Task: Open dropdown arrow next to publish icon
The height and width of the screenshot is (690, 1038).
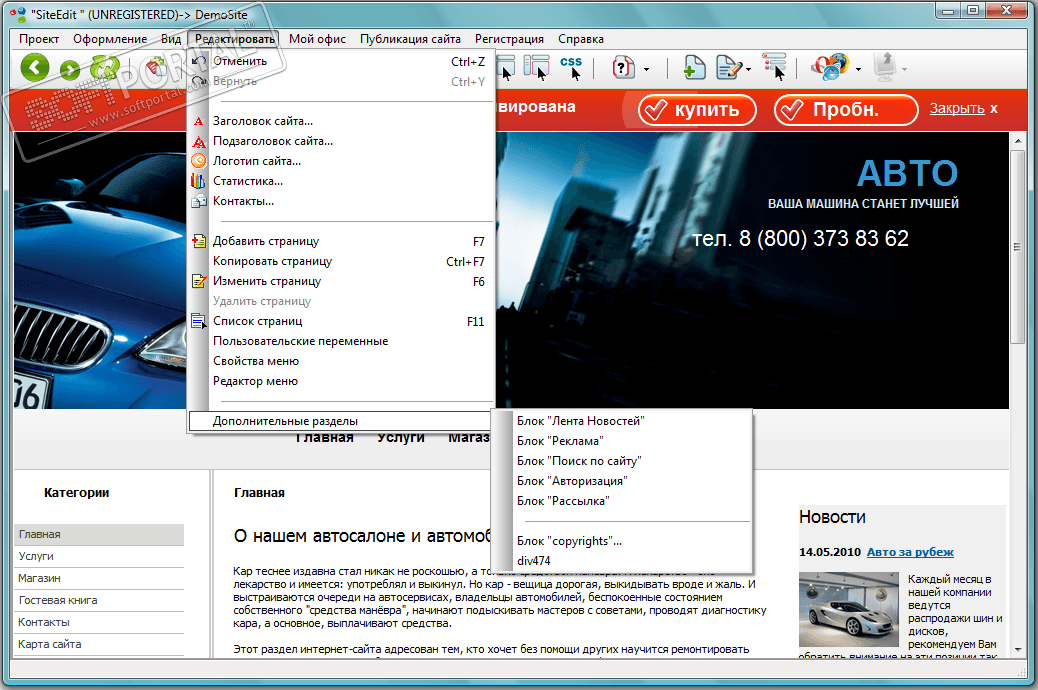Action: [904, 70]
